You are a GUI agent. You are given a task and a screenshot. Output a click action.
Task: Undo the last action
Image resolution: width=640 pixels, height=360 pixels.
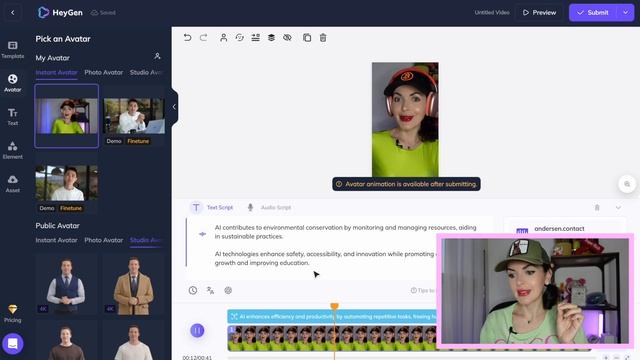click(x=187, y=38)
